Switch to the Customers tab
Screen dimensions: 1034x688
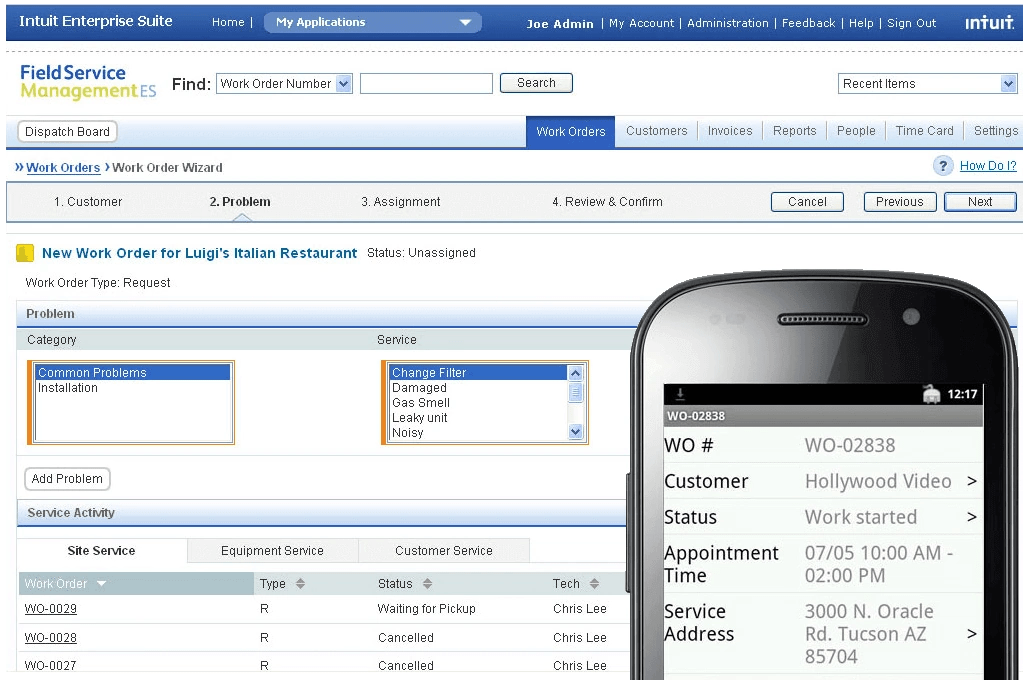pyautogui.click(x=656, y=130)
